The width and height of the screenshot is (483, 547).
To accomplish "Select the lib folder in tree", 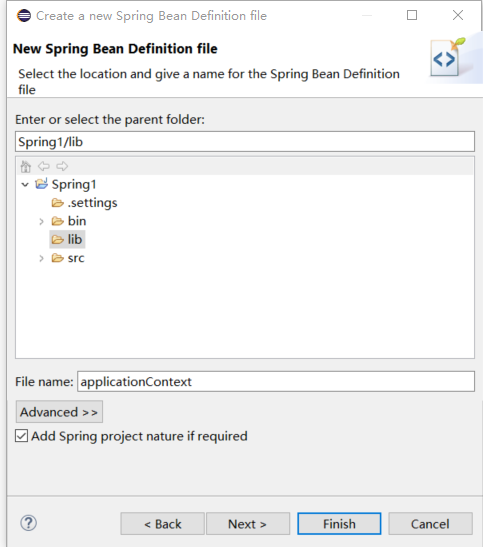I will (x=67, y=240).
